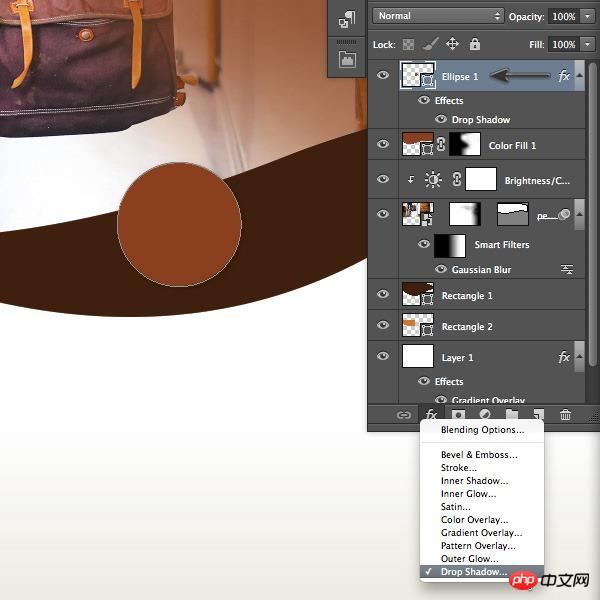Screen dimensions: 600x600
Task: Click the link layers icon
Action: pos(403,415)
